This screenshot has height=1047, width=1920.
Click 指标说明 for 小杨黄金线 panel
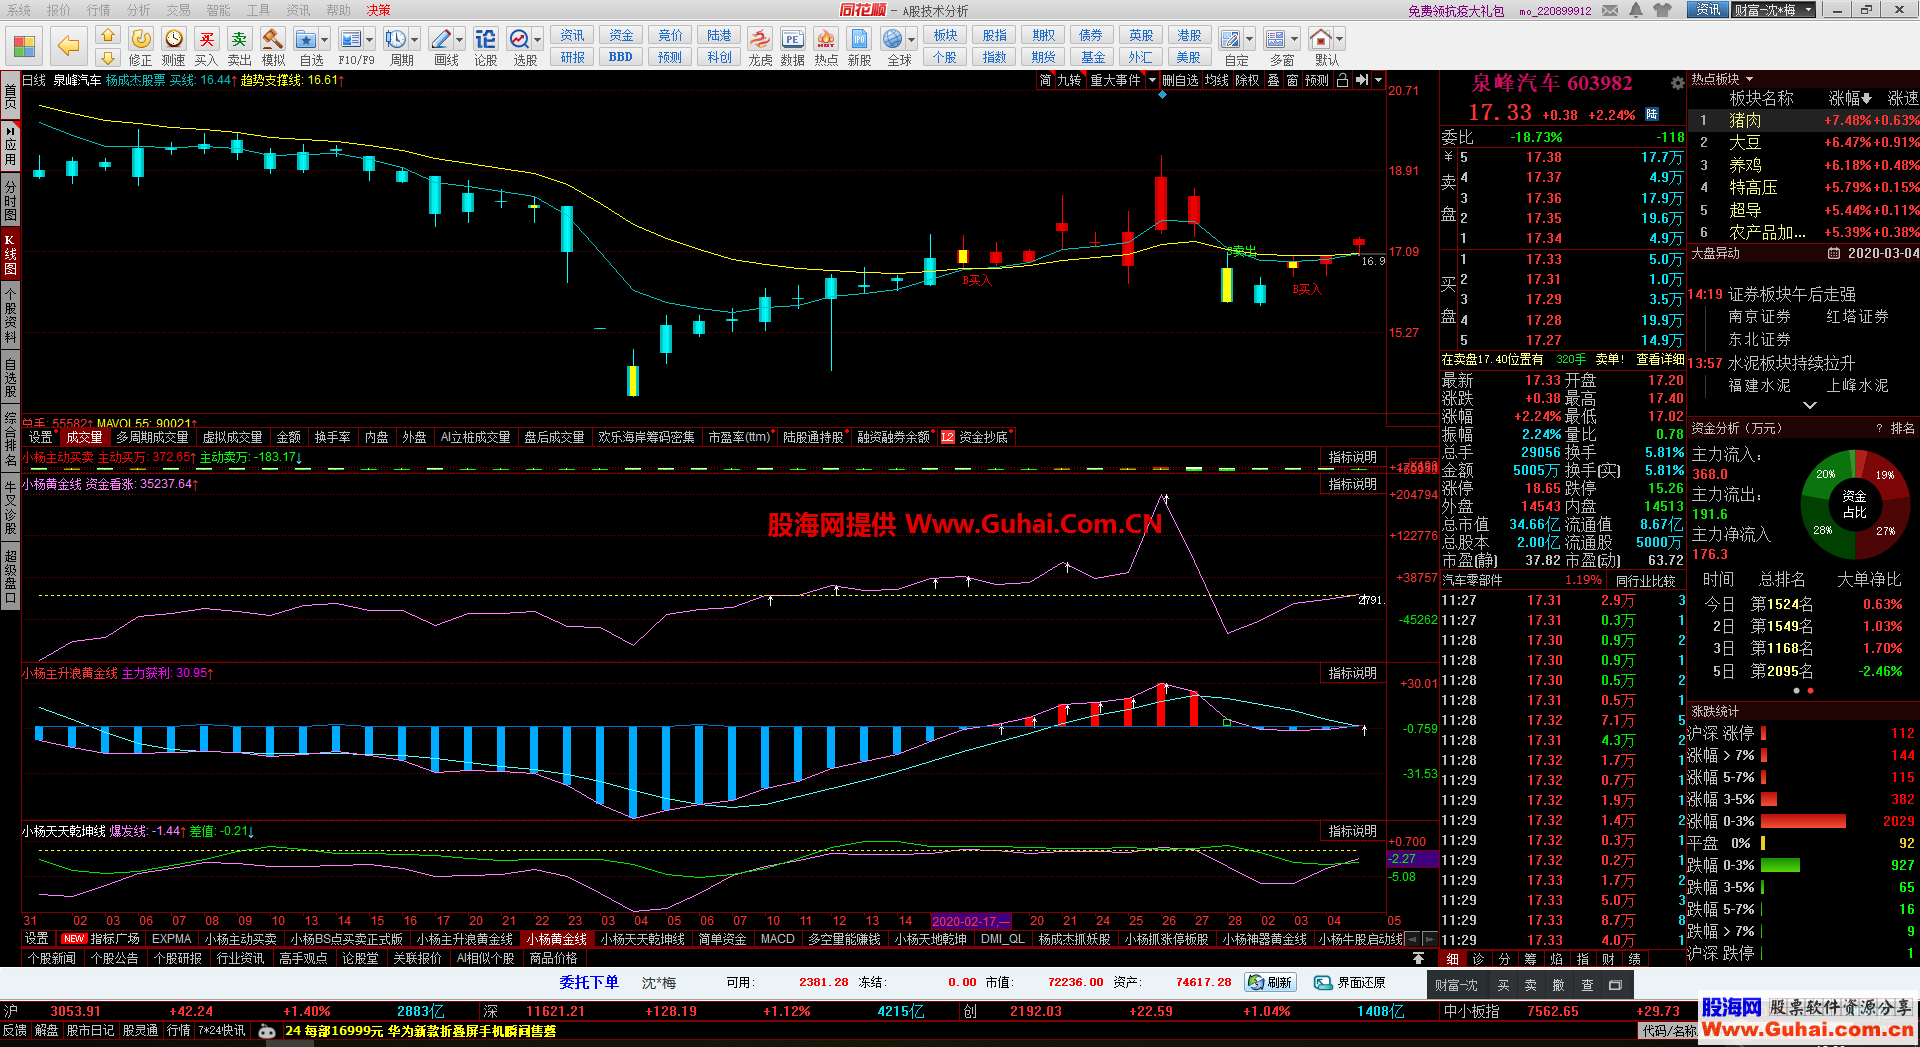(1352, 484)
